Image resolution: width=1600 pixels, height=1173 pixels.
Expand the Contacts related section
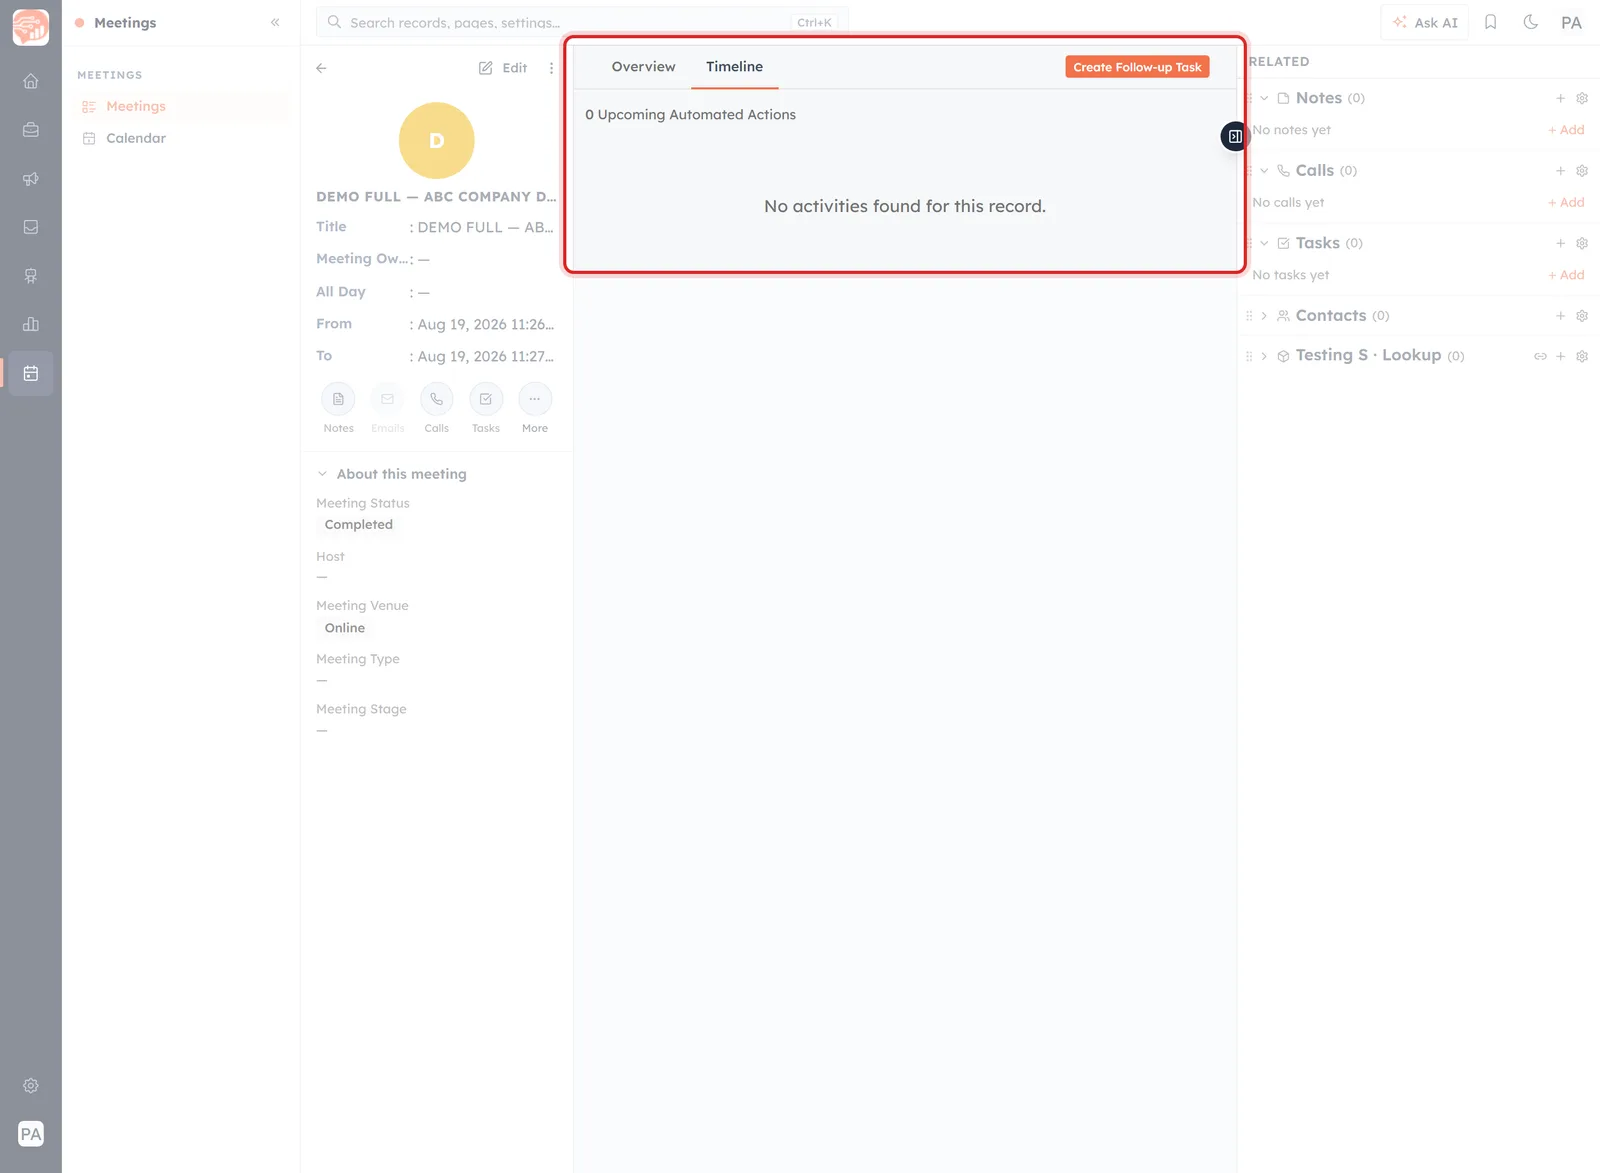click(x=1264, y=316)
